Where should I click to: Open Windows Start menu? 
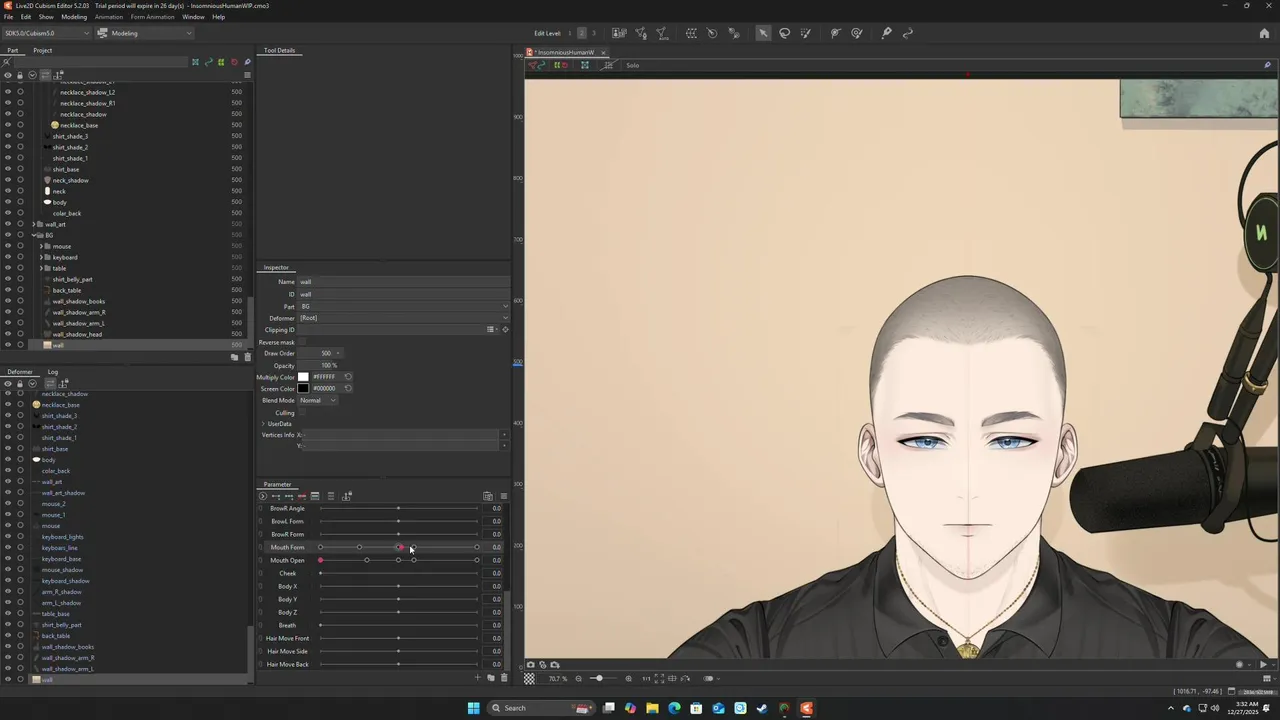coord(473,708)
